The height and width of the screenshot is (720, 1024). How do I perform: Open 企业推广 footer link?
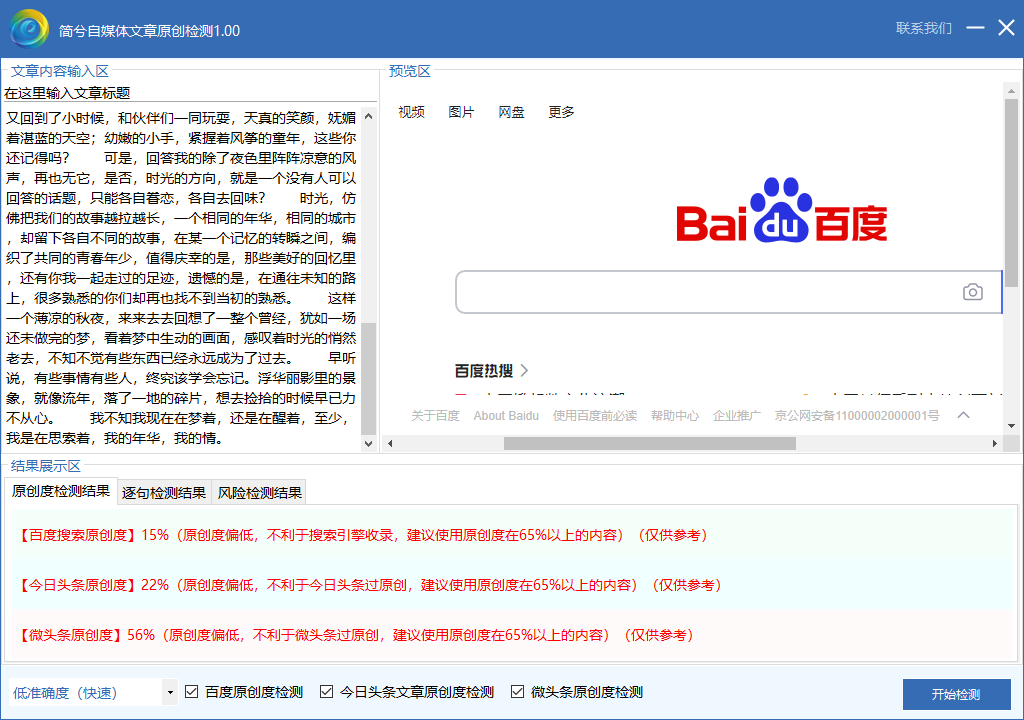737,416
